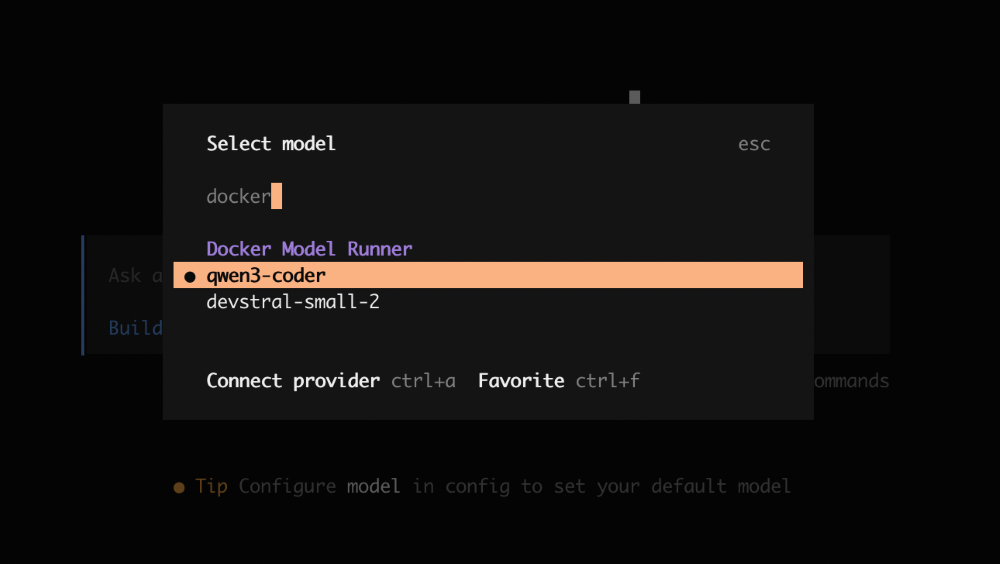Click the dimmed Ask prompt input behind dialog
Screen dimensions: 1000x564
(135, 276)
